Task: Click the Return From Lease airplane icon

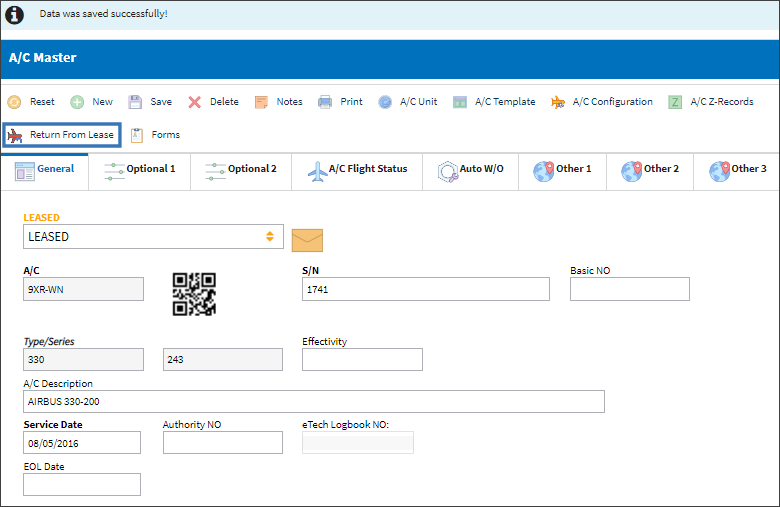Action: (15, 135)
